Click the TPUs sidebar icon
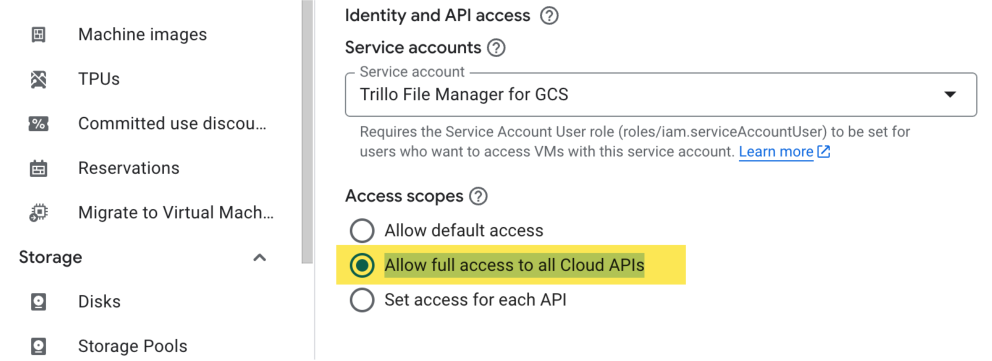This screenshot has height=361, width=992. [39, 80]
